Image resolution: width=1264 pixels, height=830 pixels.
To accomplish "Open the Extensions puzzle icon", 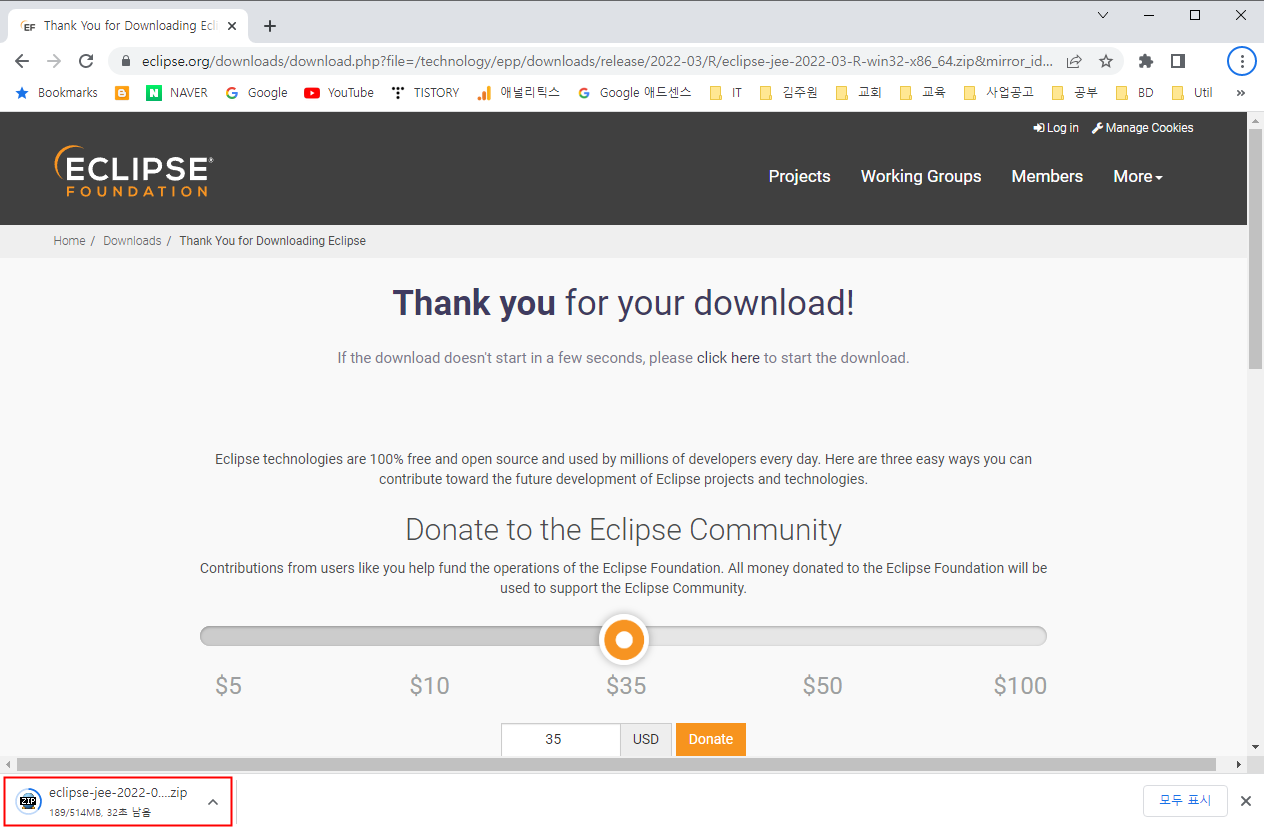I will [x=1146, y=61].
